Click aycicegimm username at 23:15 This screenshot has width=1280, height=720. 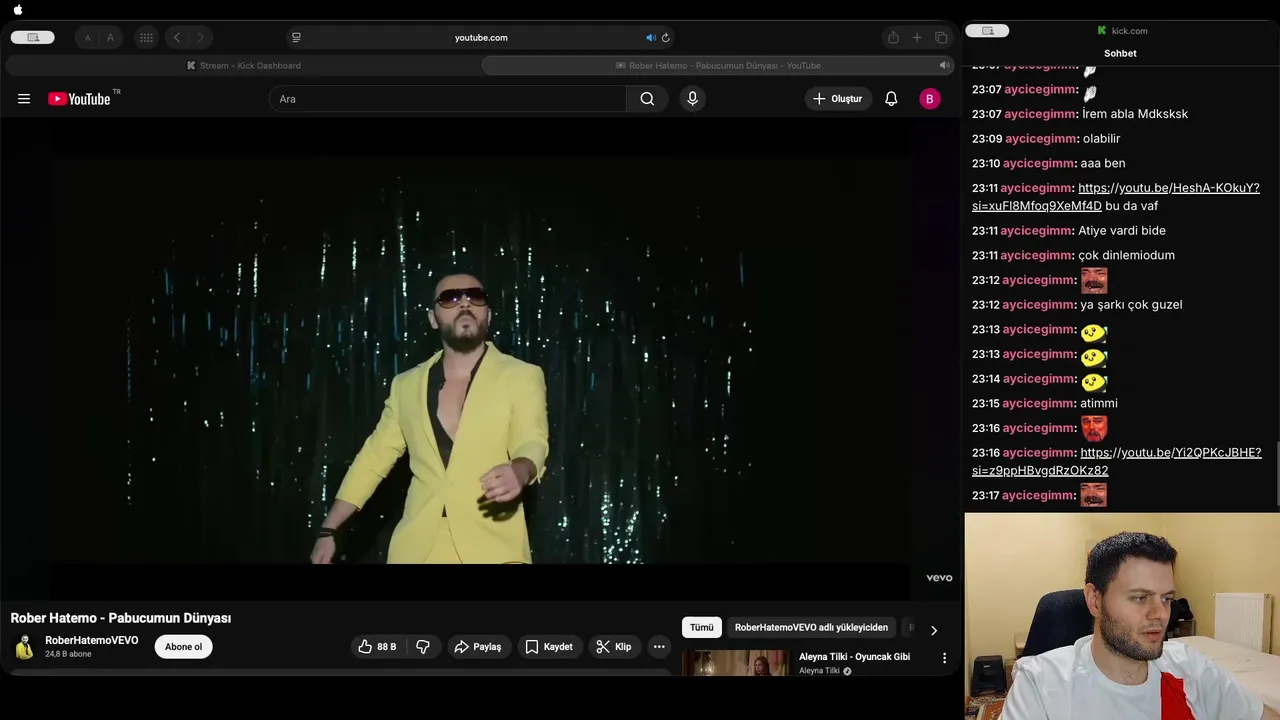1038,404
